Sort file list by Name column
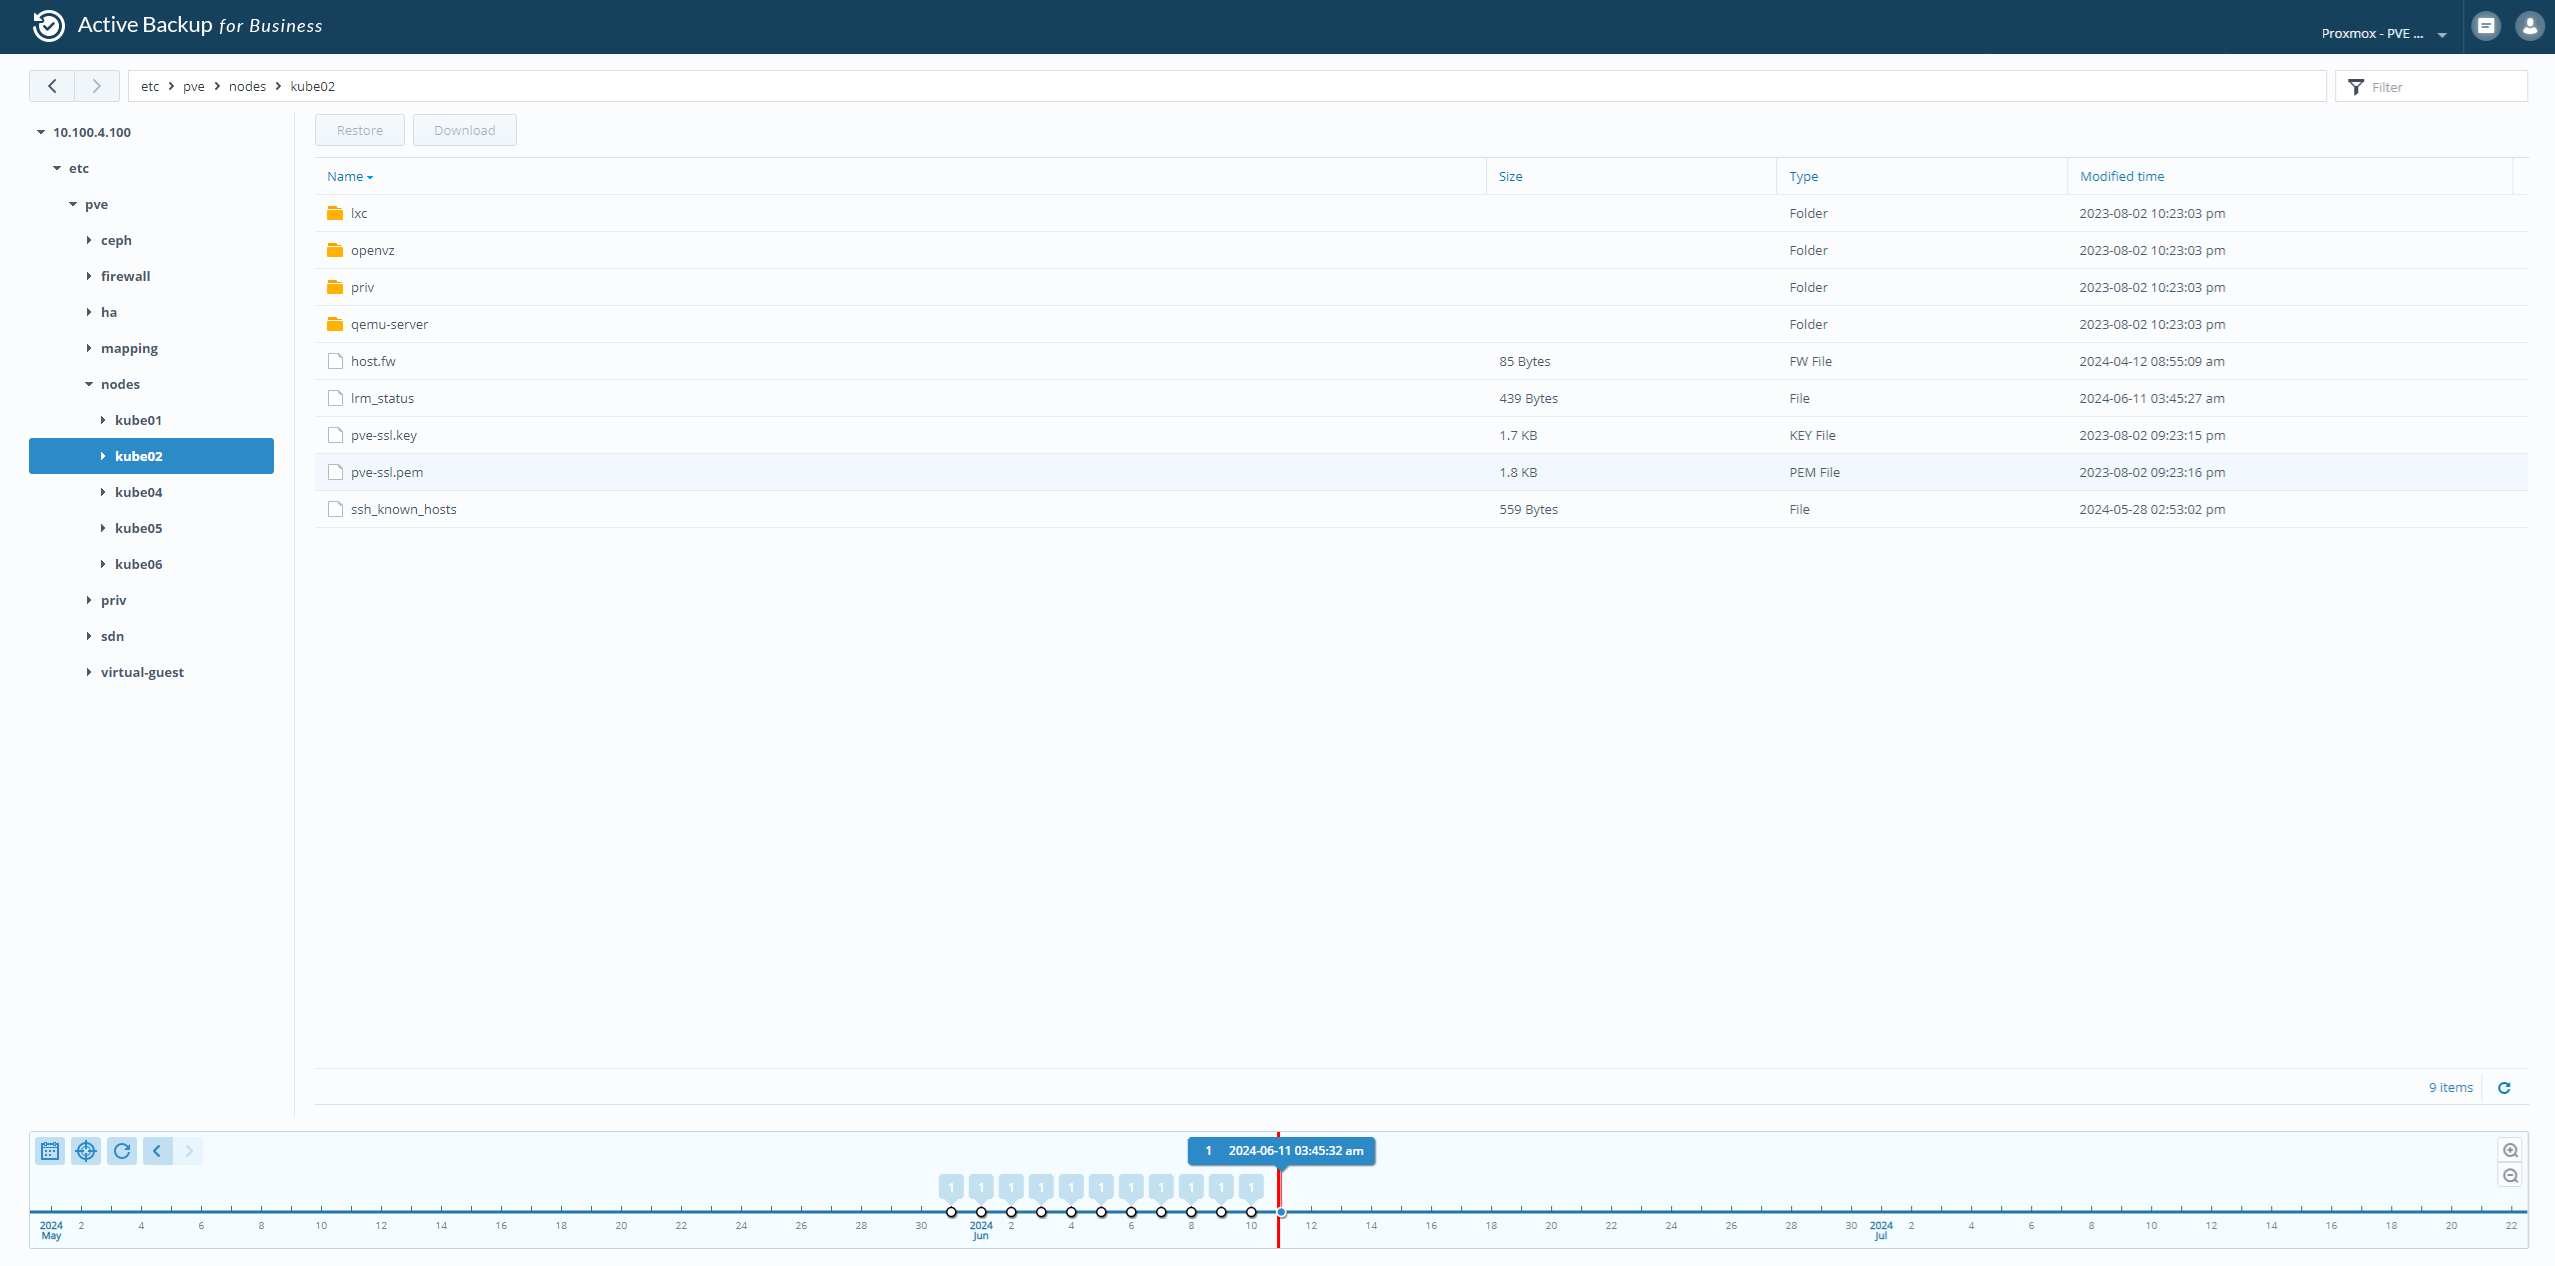The image size is (2555, 1266). (346, 177)
